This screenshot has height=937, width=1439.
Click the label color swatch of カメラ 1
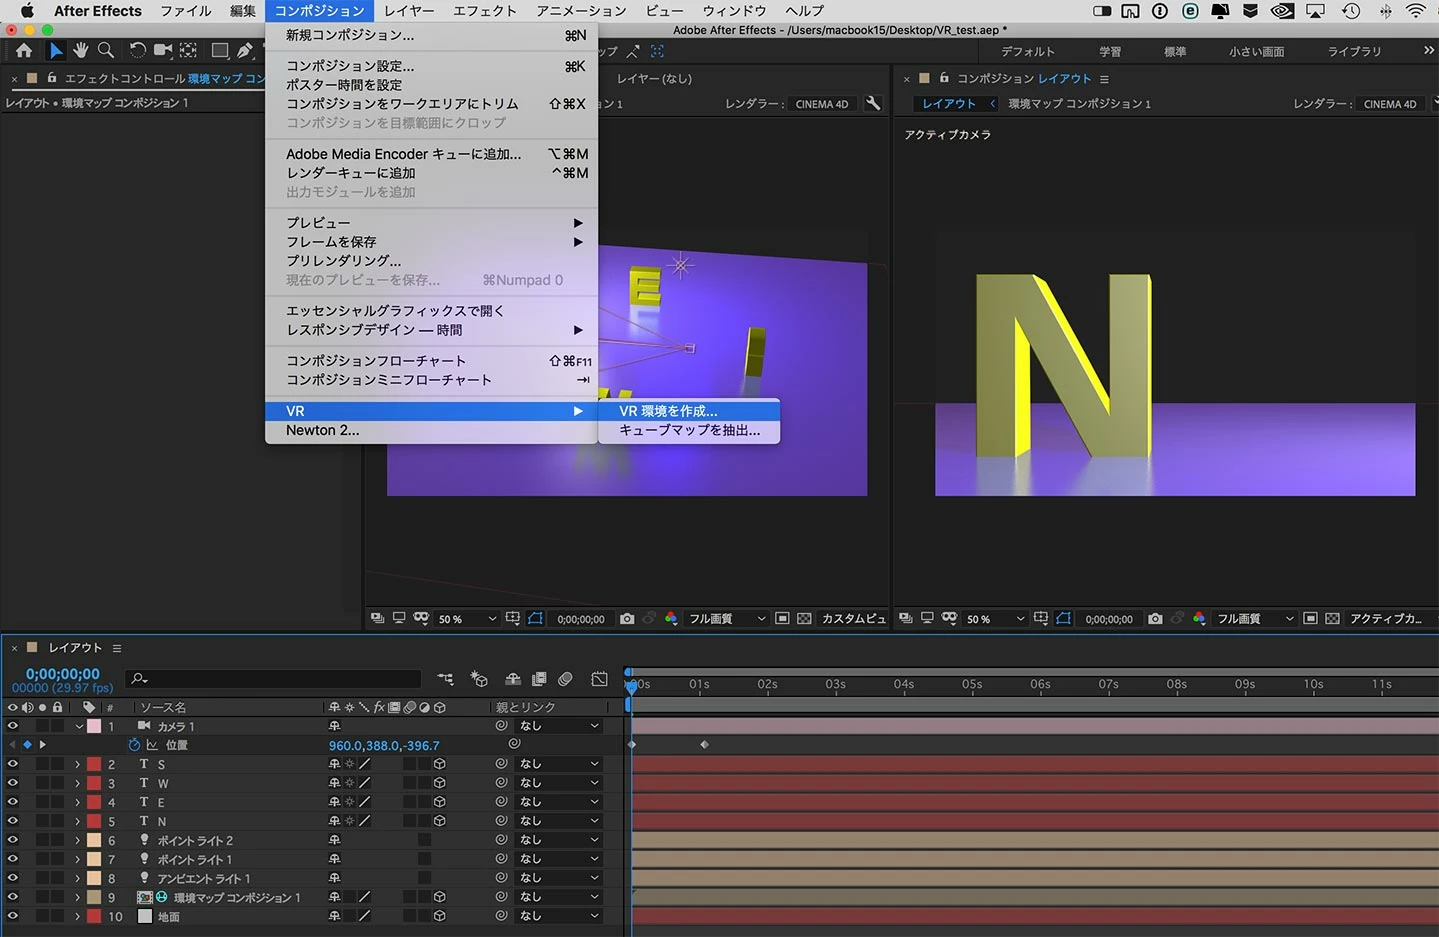[x=94, y=726]
